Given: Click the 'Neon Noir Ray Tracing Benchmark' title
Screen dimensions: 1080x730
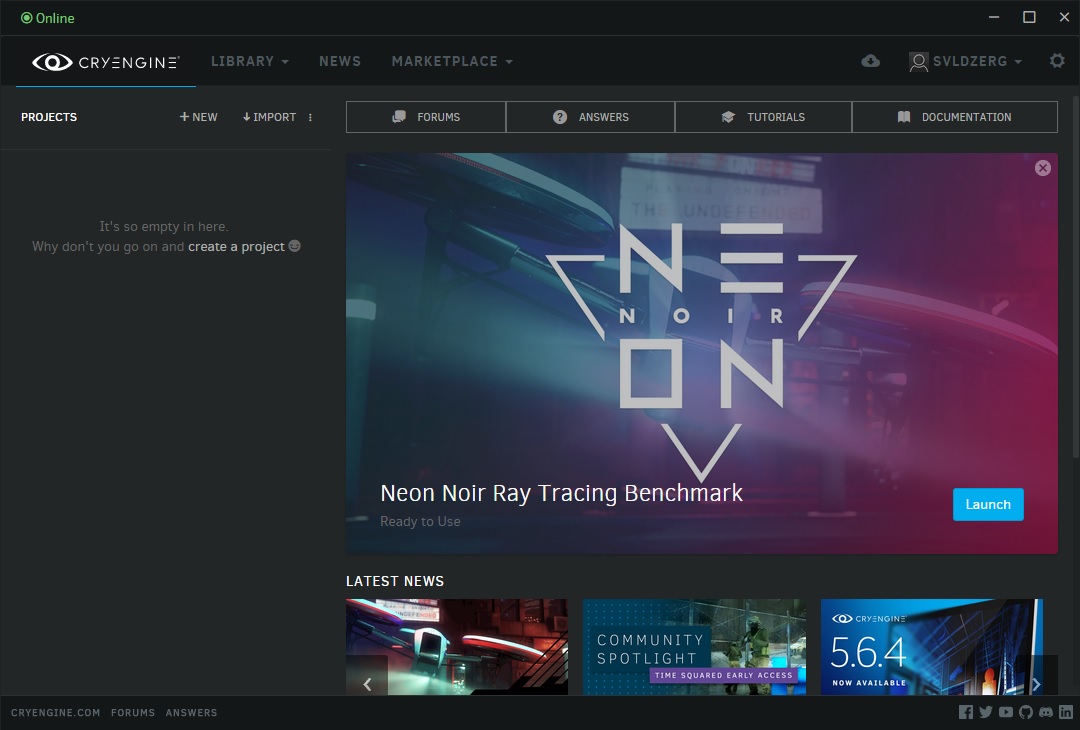Looking at the screenshot, I should [561, 493].
